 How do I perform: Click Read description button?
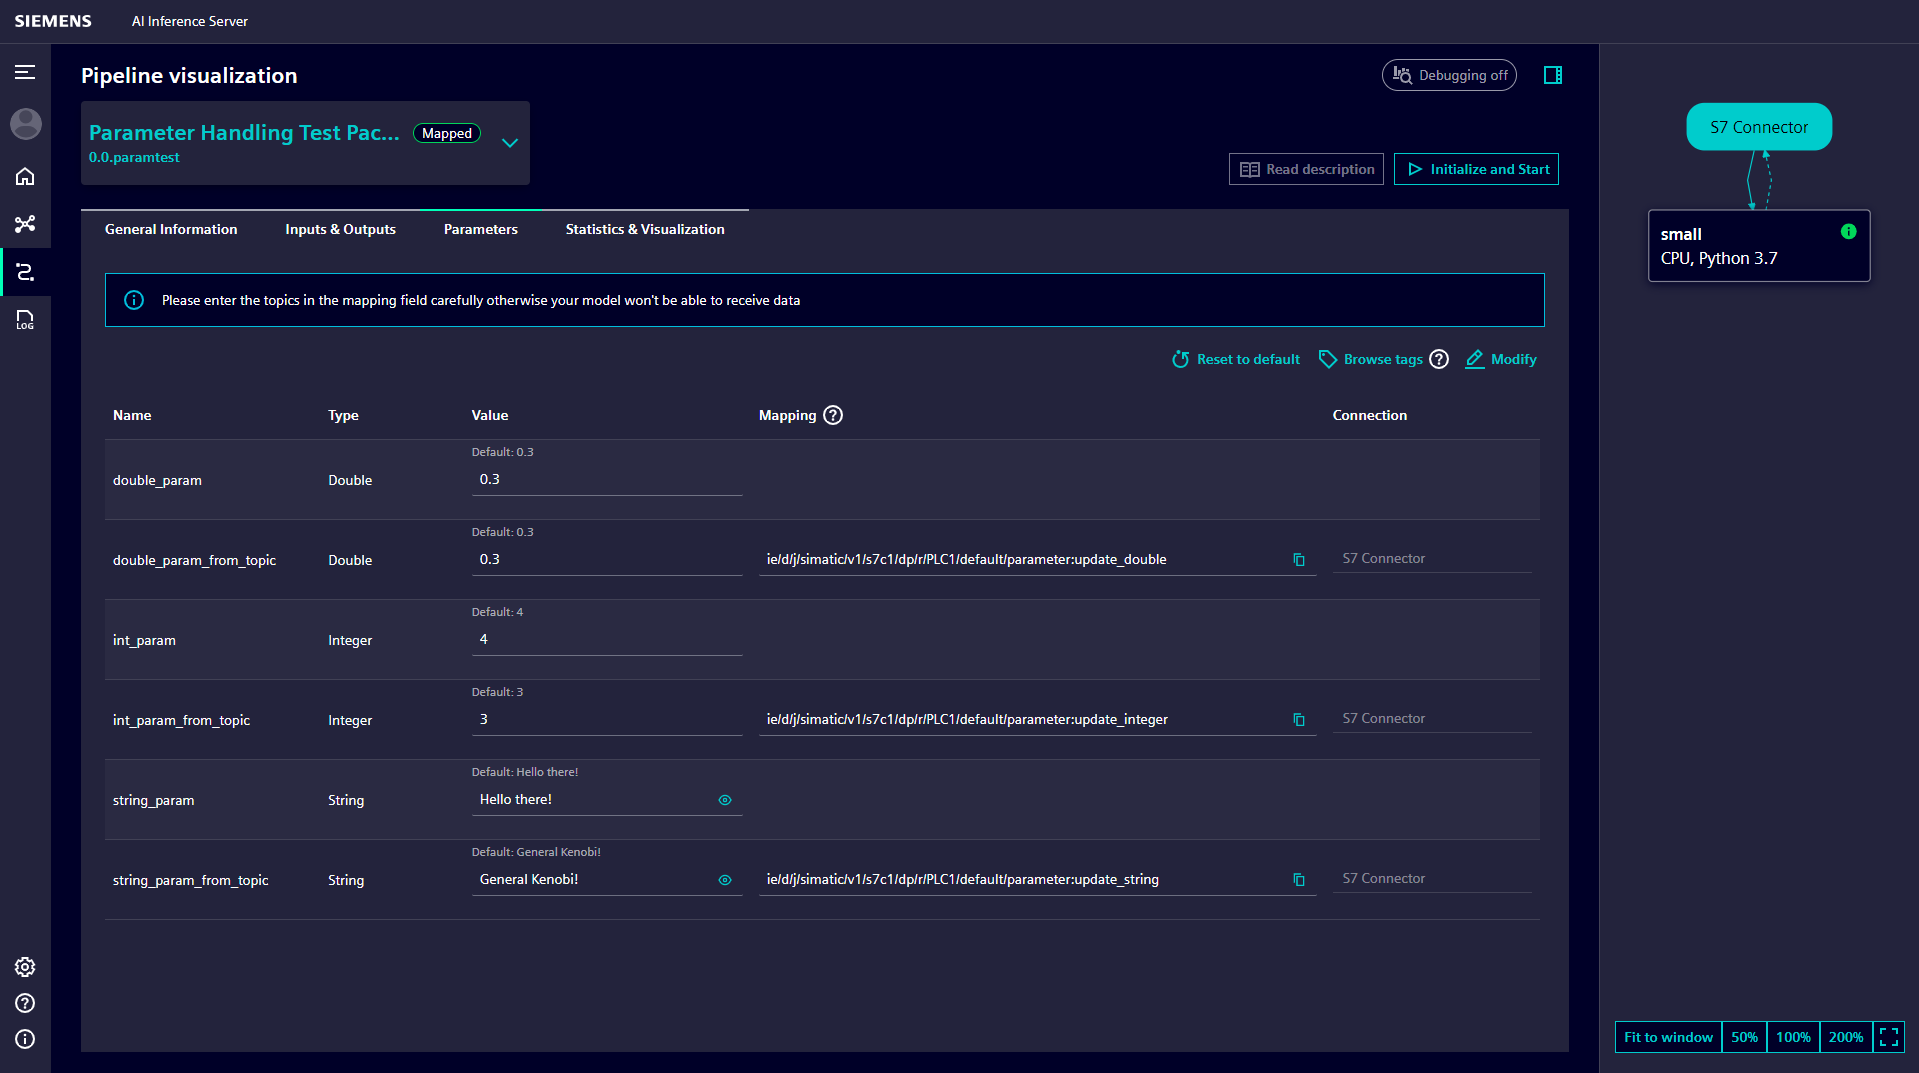click(x=1306, y=169)
